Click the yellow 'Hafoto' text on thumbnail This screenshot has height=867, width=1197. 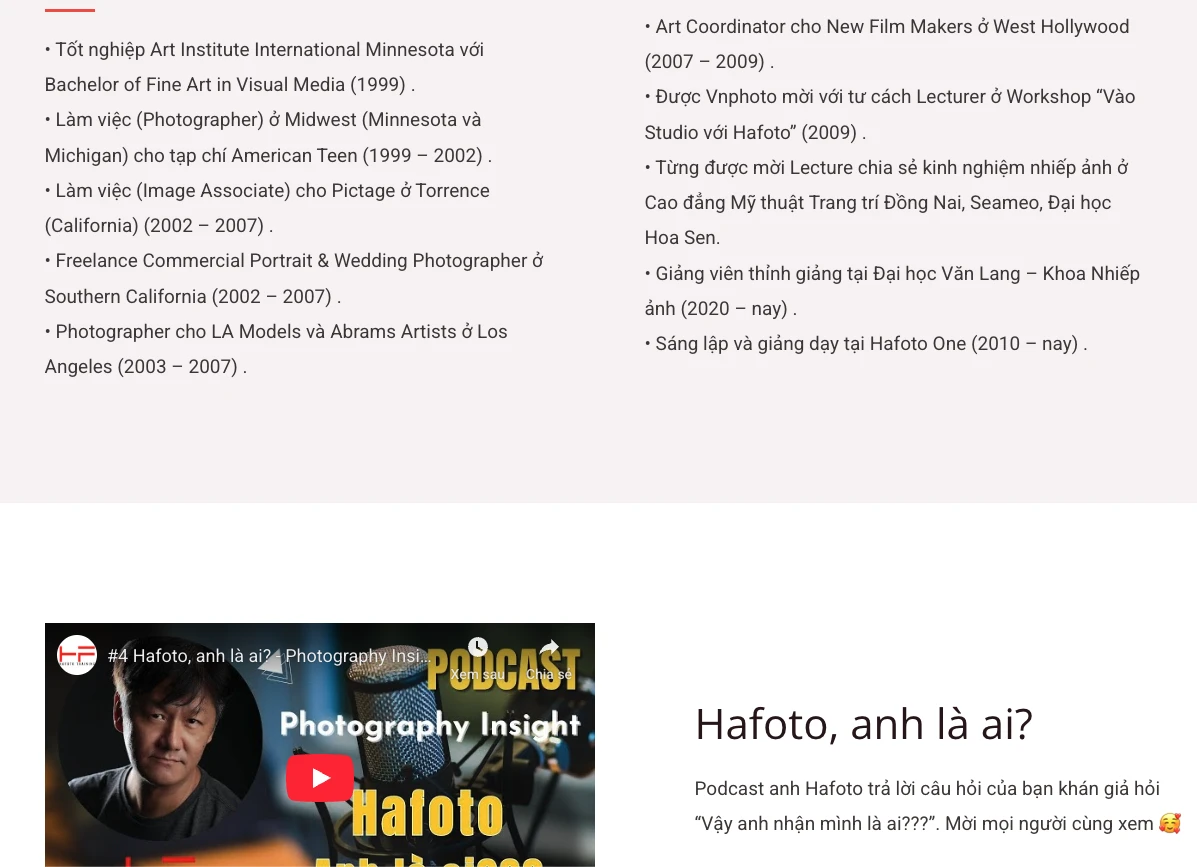(427, 814)
